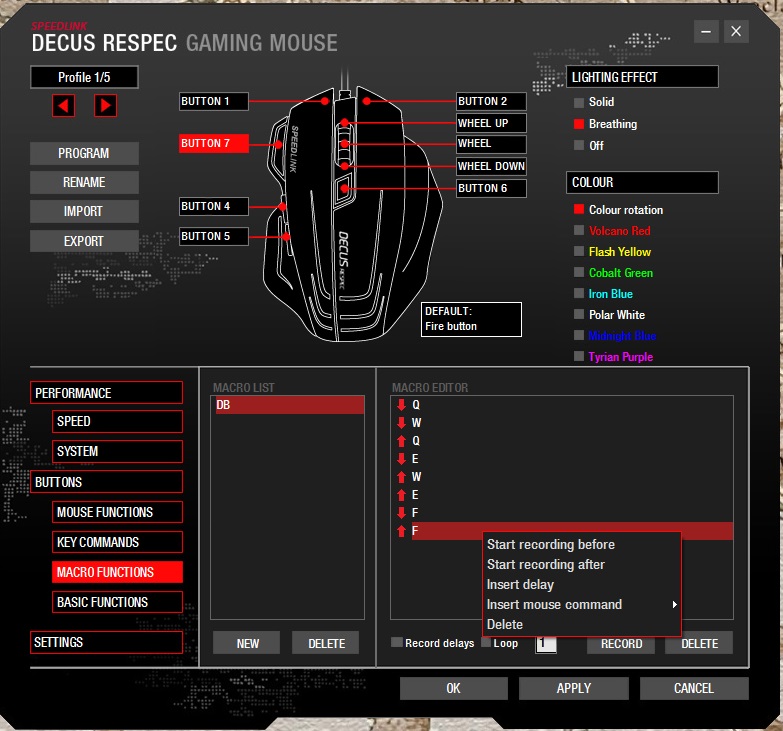The height and width of the screenshot is (731, 783).
Task: Select the Breathing lighting effect
Action: point(579,124)
